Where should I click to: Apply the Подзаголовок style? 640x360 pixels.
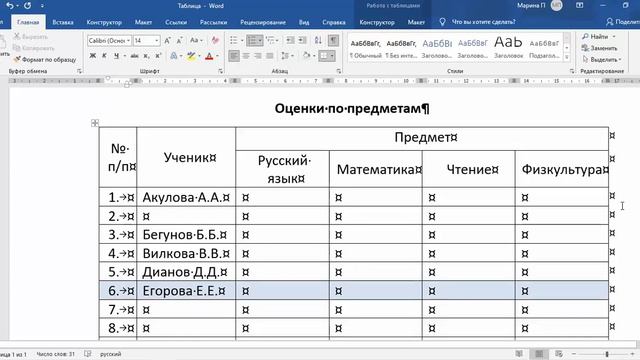pos(544,48)
